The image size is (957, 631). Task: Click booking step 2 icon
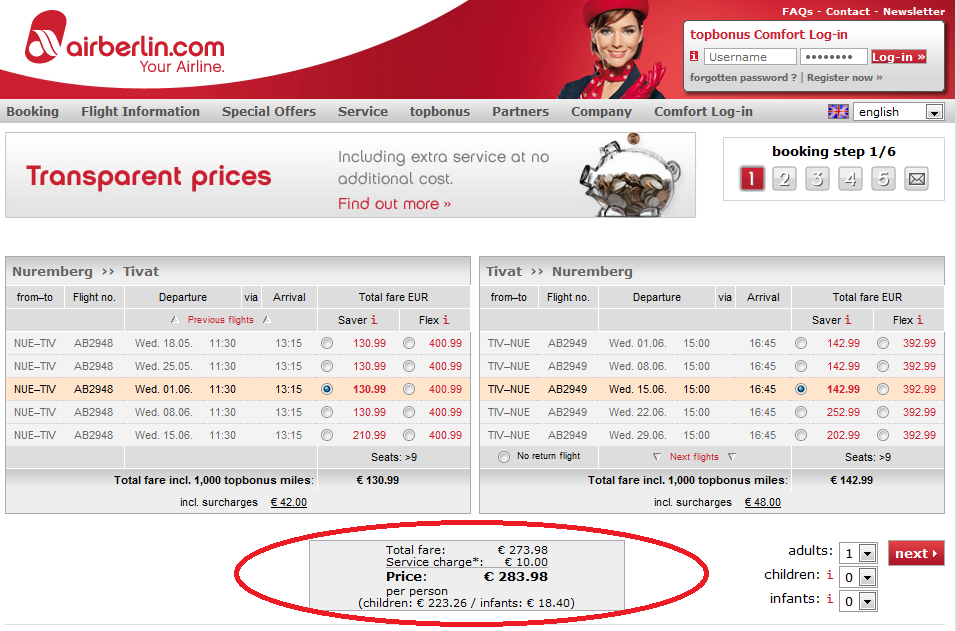point(785,179)
